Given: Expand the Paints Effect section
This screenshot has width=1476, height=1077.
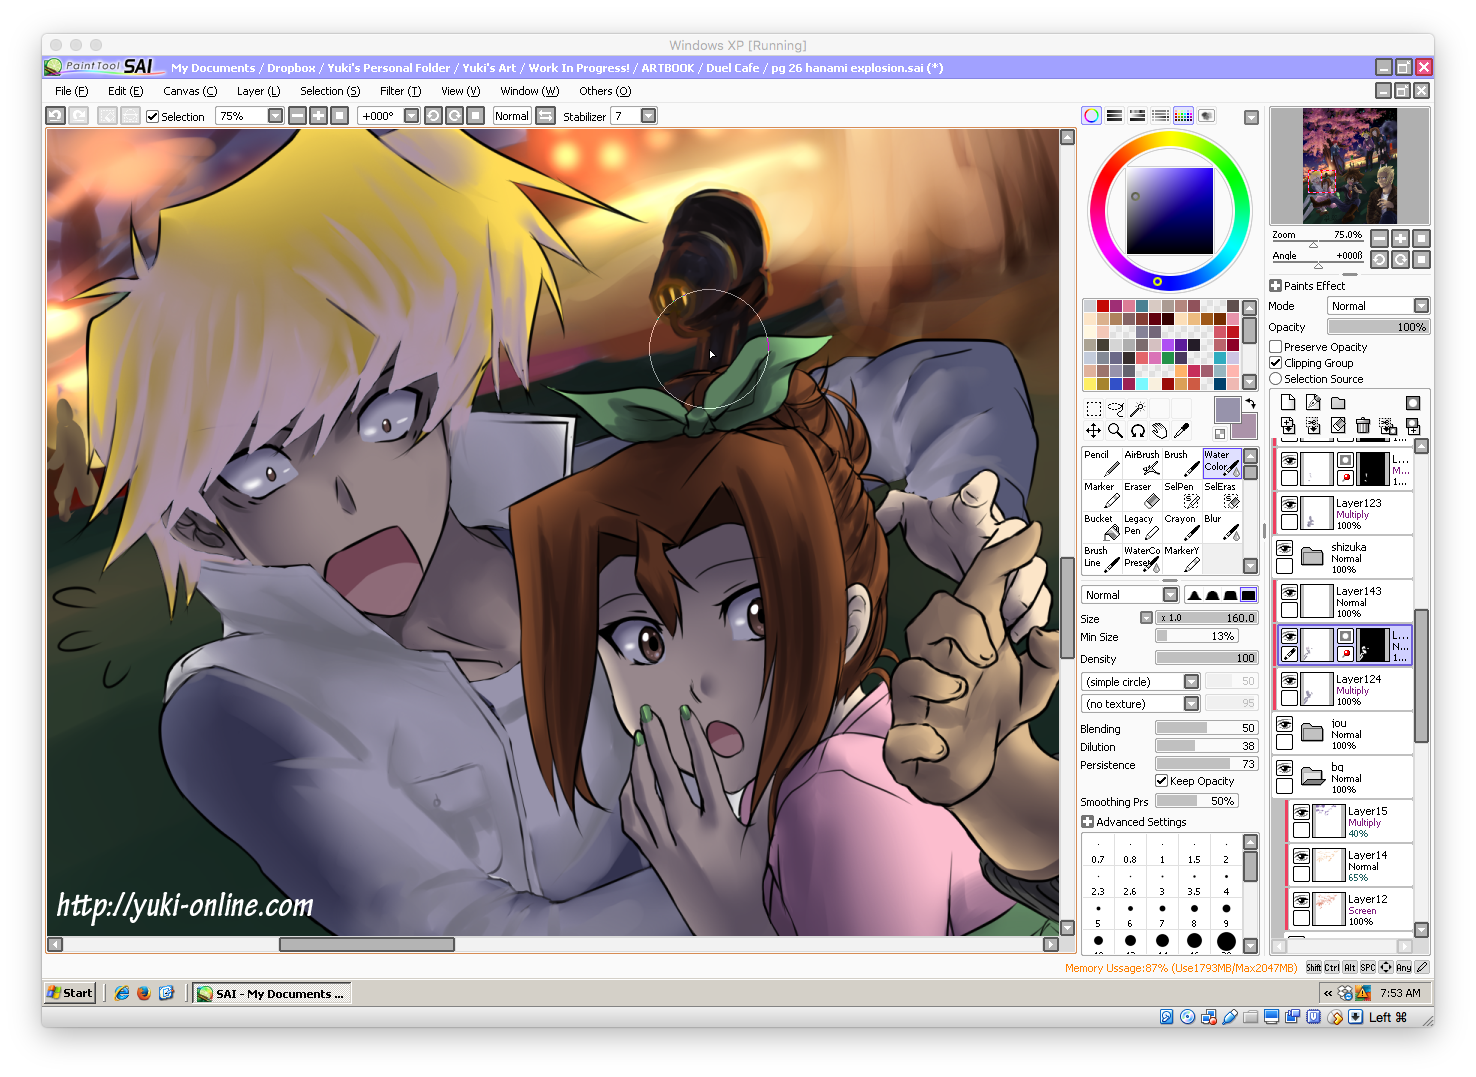Looking at the screenshot, I should (x=1276, y=286).
